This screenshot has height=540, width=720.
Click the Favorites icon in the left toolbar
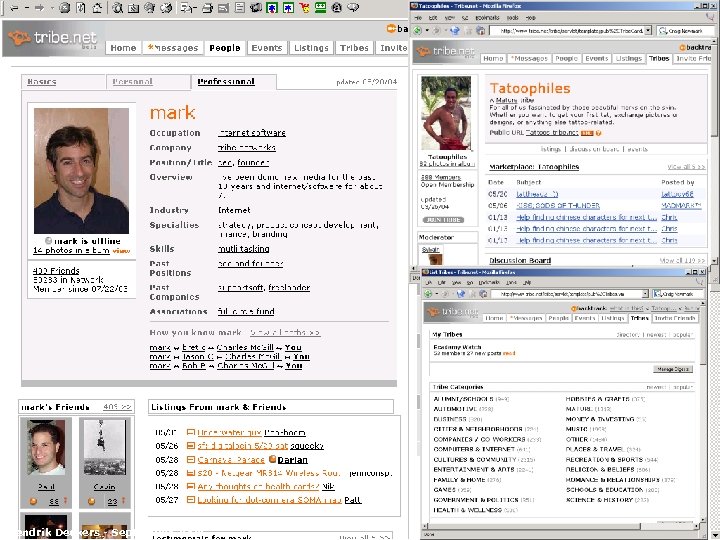point(134,7)
